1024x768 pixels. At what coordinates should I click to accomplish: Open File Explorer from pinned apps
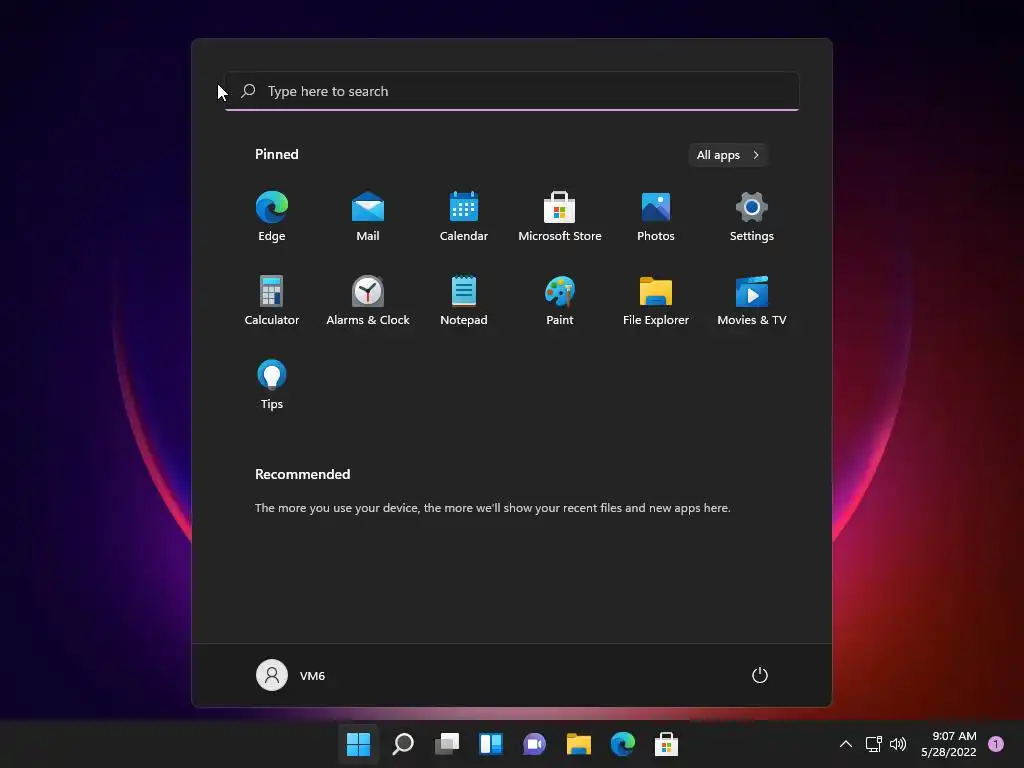pos(656,300)
